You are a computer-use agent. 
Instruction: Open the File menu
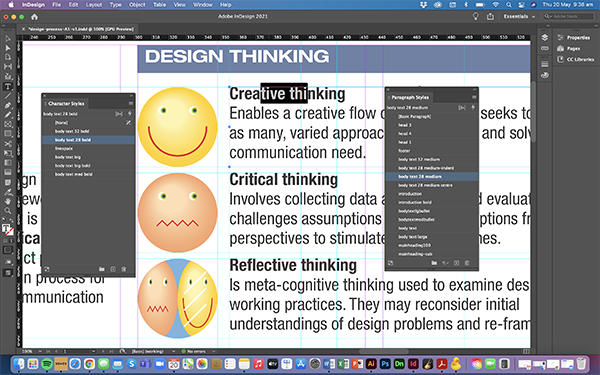point(57,5)
